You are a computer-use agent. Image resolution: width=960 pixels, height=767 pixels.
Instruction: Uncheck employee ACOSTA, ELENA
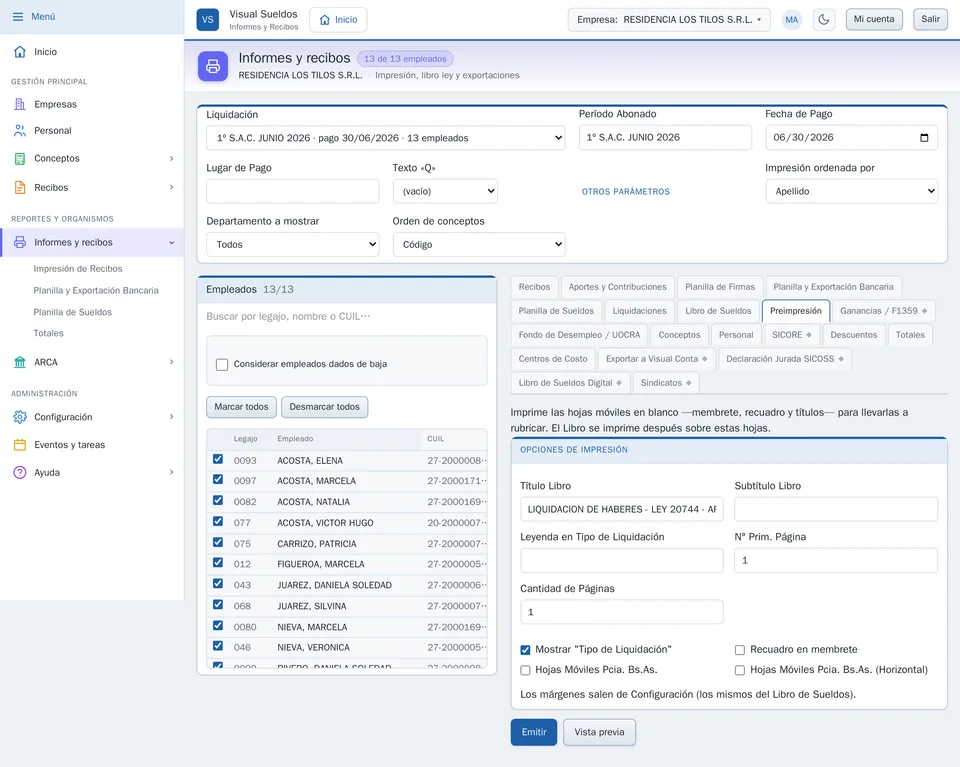(218, 459)
